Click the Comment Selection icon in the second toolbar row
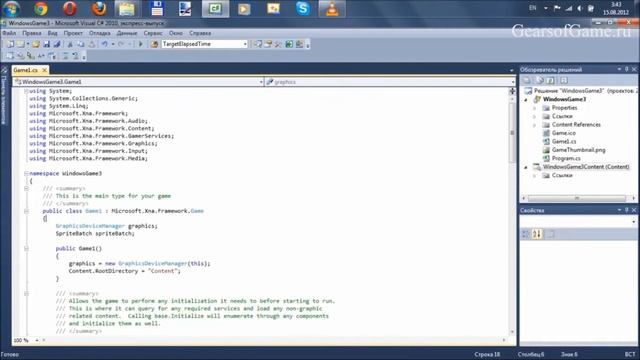This screenshot has width=640, height=360. point(65,56)
